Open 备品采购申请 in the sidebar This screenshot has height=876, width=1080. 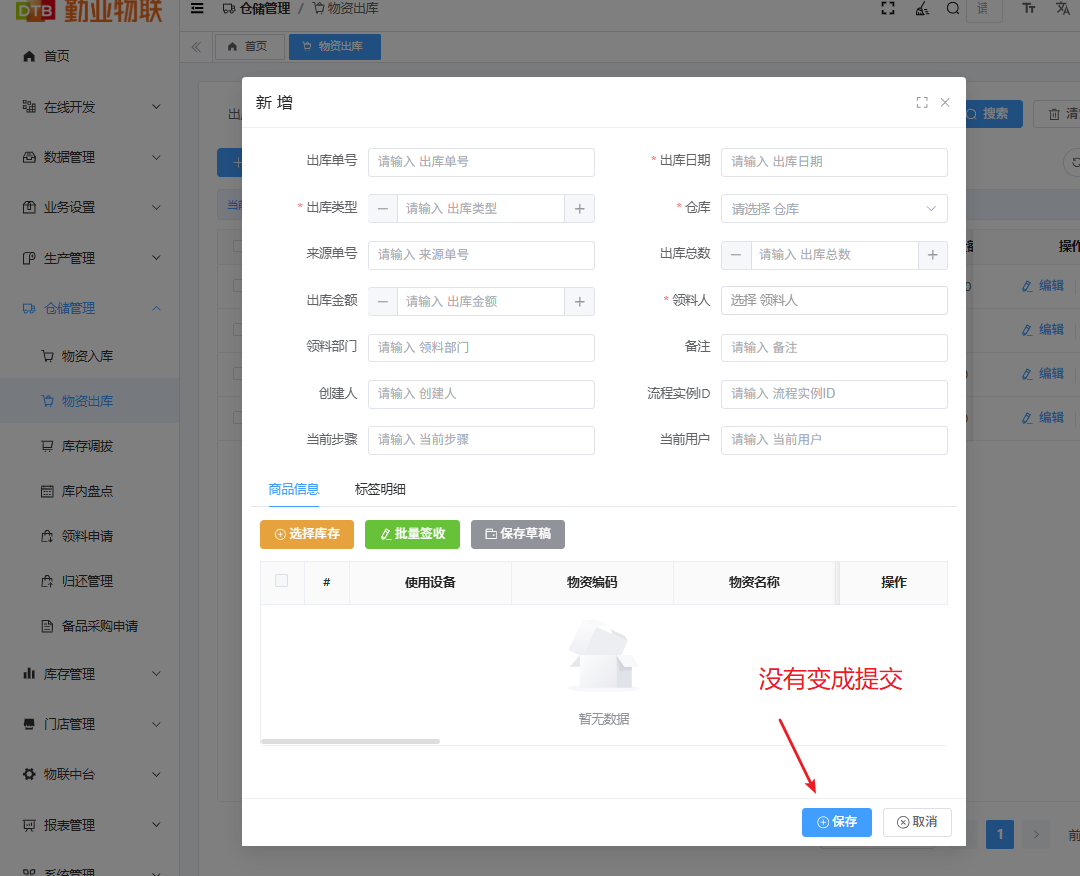(90, 626)
